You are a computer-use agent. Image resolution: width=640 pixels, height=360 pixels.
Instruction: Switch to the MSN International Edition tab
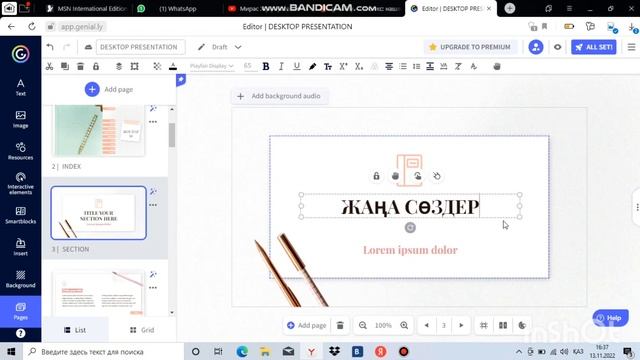pos(87,9)
